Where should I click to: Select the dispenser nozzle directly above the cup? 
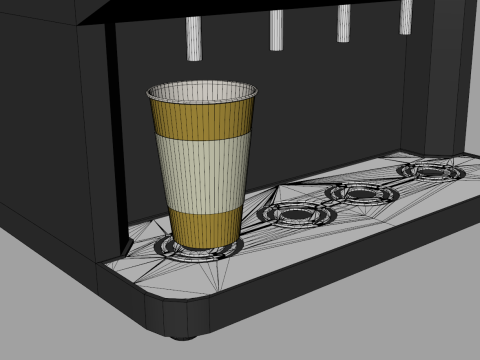194,39
